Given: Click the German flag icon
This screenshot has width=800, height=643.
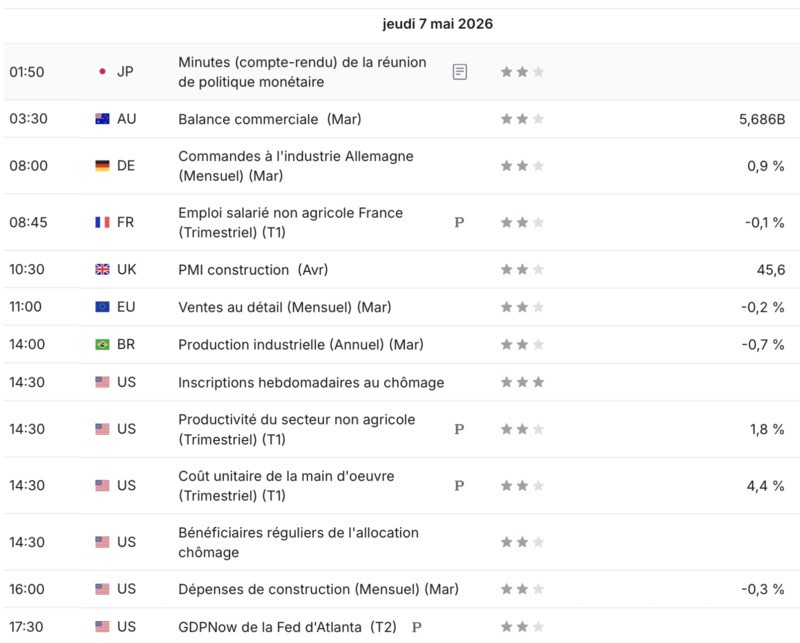Looking at the screenshot, I should (103, 166).
